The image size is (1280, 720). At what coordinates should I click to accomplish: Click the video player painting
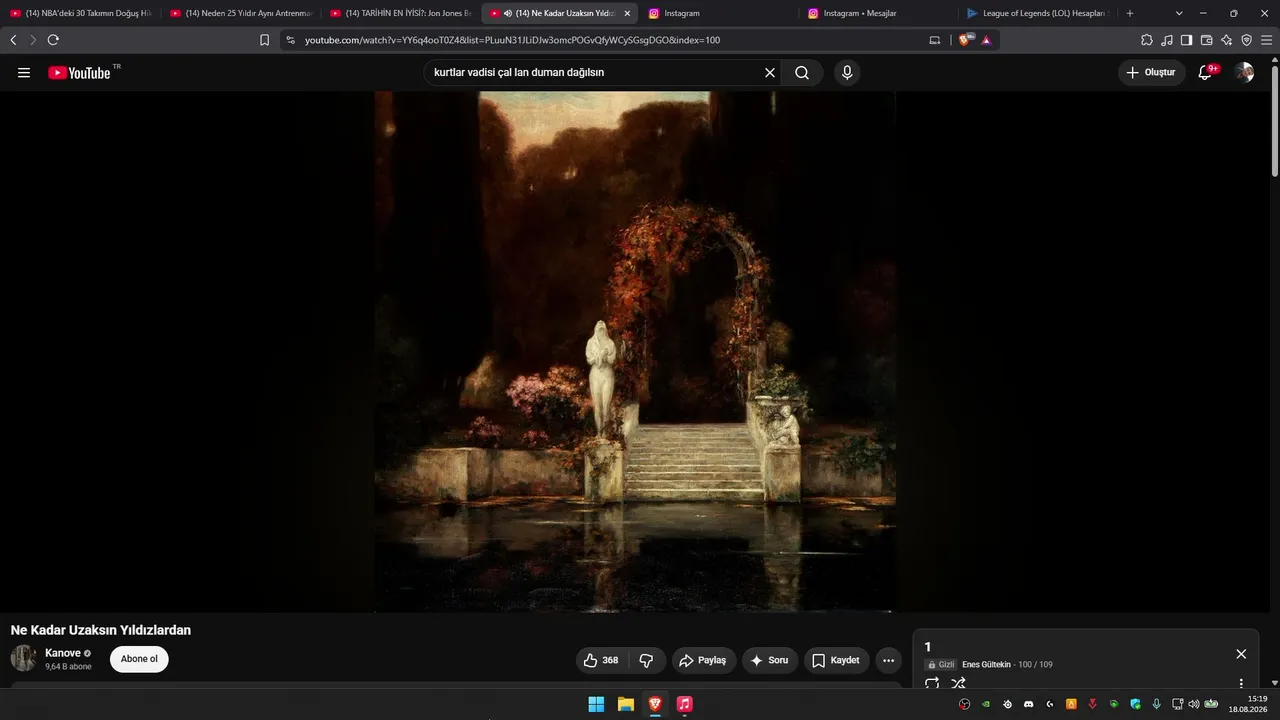(635, 351)
